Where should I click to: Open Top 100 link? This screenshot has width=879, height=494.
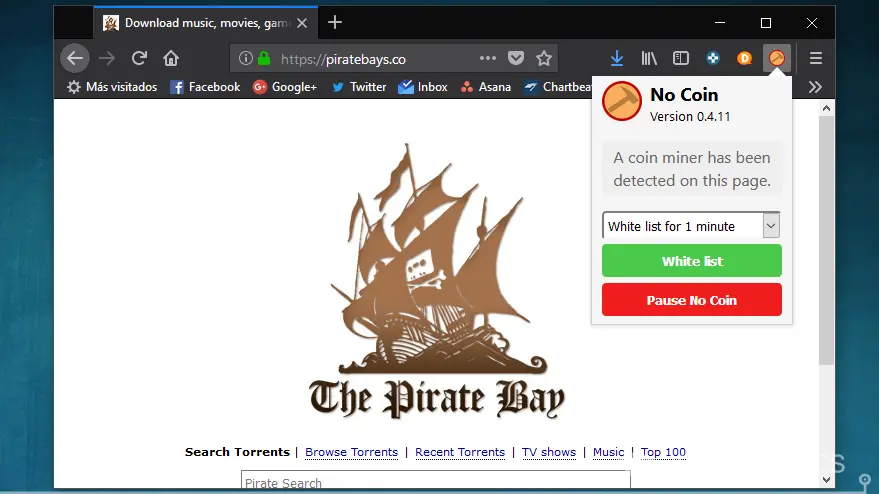pos(663,452)
